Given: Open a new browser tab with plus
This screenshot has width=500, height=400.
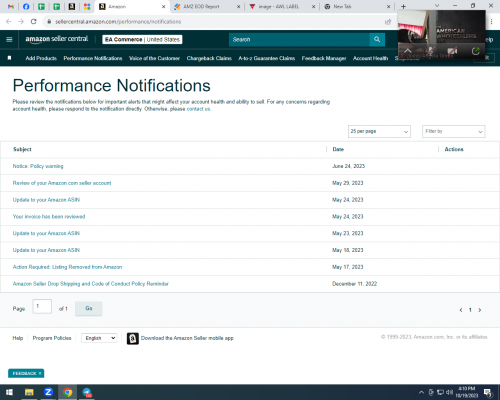Looking at the screenshot, I should pos(403,6).
